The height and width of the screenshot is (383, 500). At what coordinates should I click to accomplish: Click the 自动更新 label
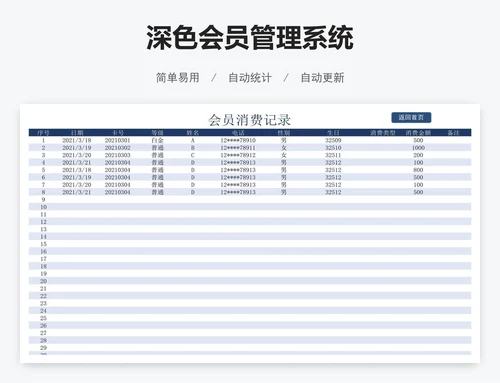coord(322,78)
